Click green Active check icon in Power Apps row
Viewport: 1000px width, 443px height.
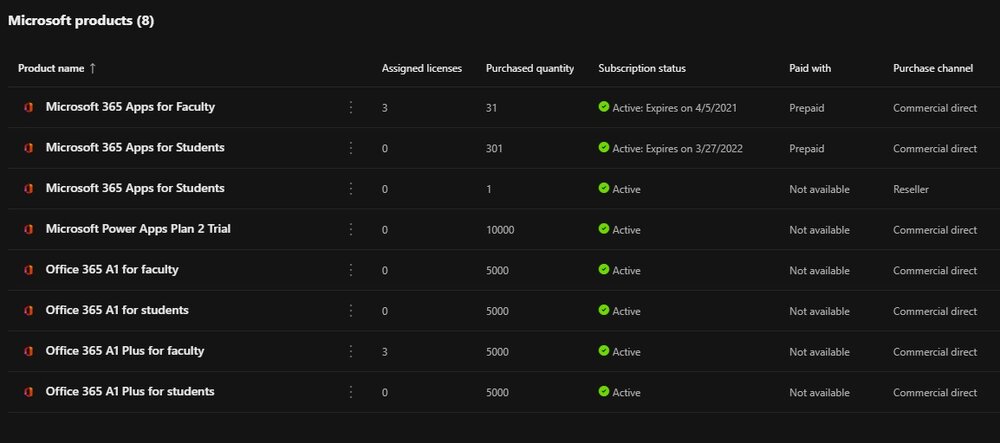pos(604,229)
